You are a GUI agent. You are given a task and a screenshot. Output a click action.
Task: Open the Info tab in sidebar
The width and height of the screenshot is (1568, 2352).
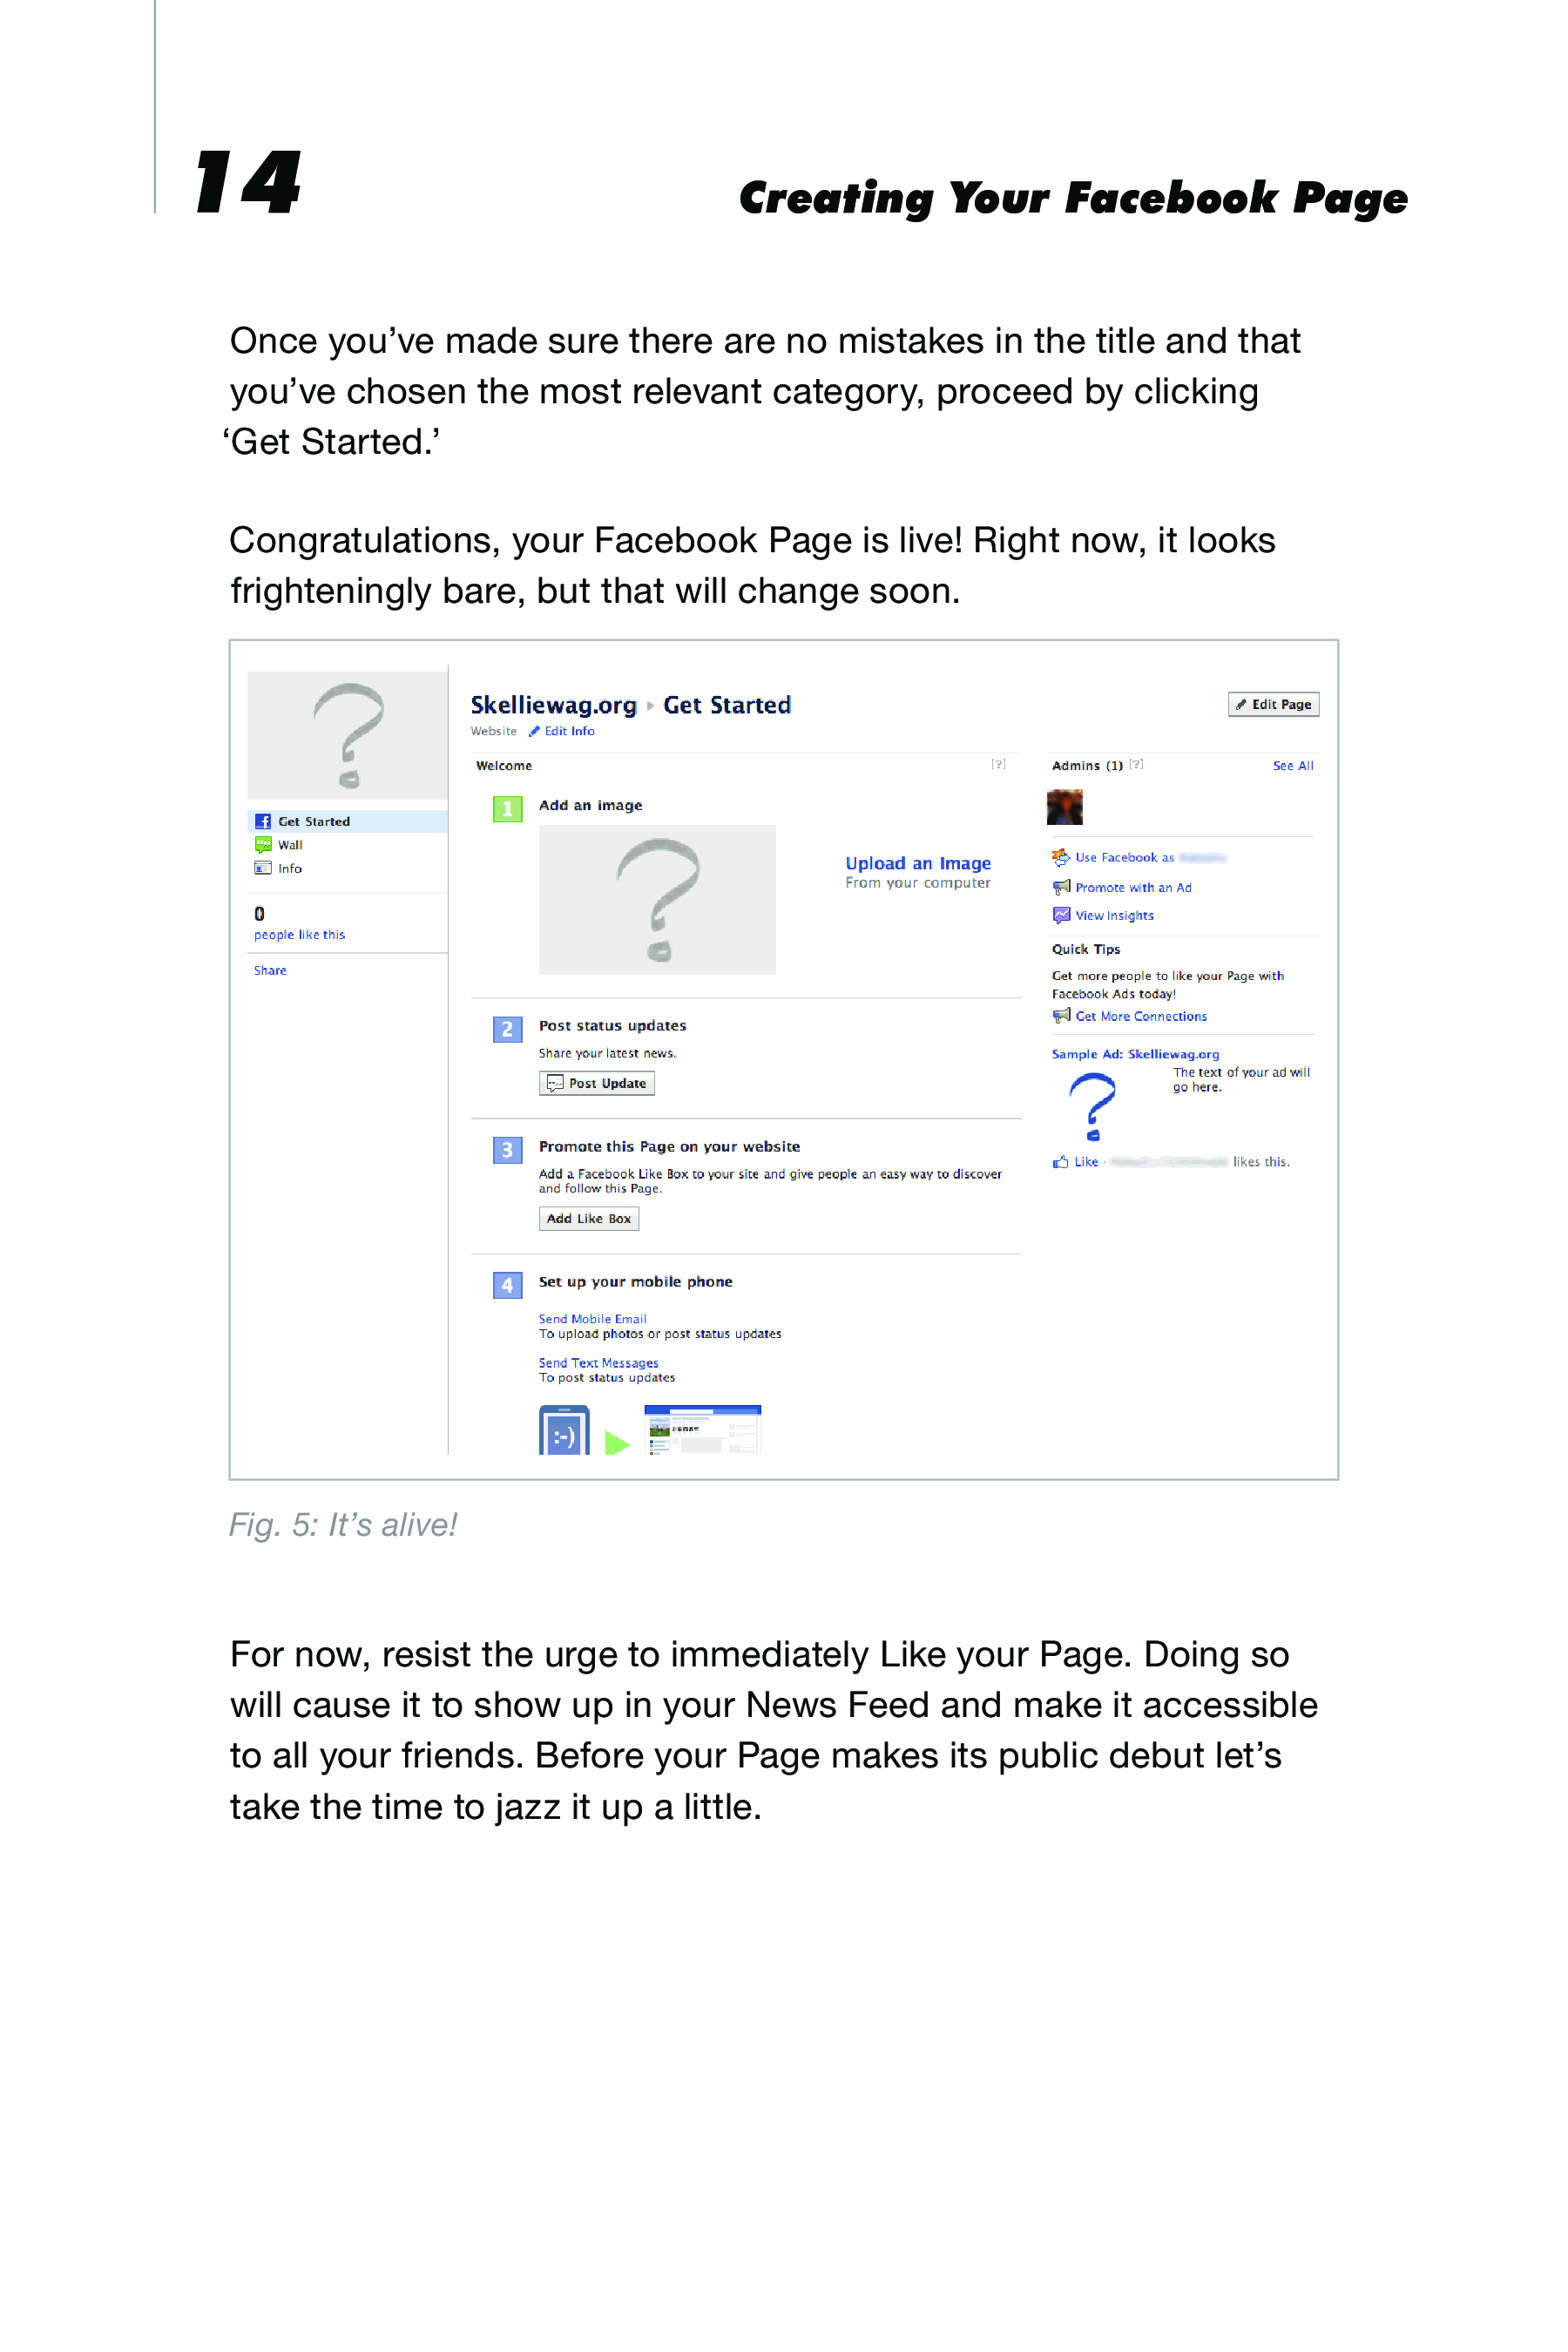290,869
